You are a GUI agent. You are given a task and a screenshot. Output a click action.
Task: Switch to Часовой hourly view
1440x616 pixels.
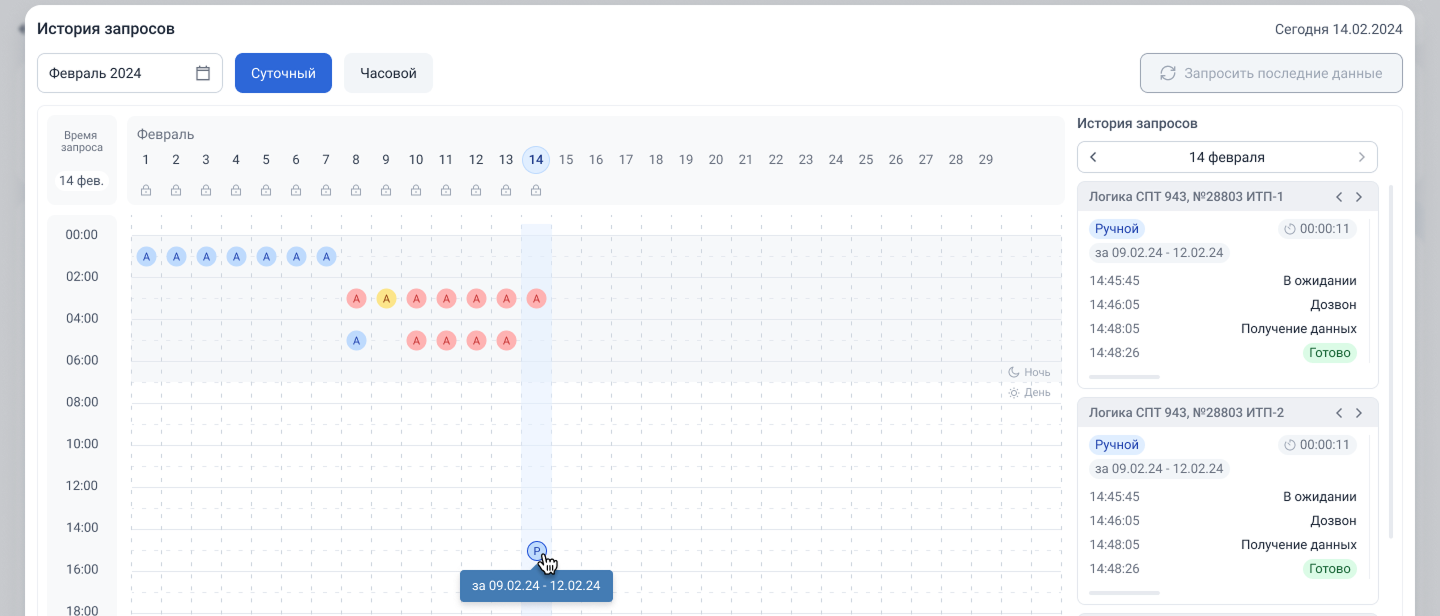[x=388, y=73]
